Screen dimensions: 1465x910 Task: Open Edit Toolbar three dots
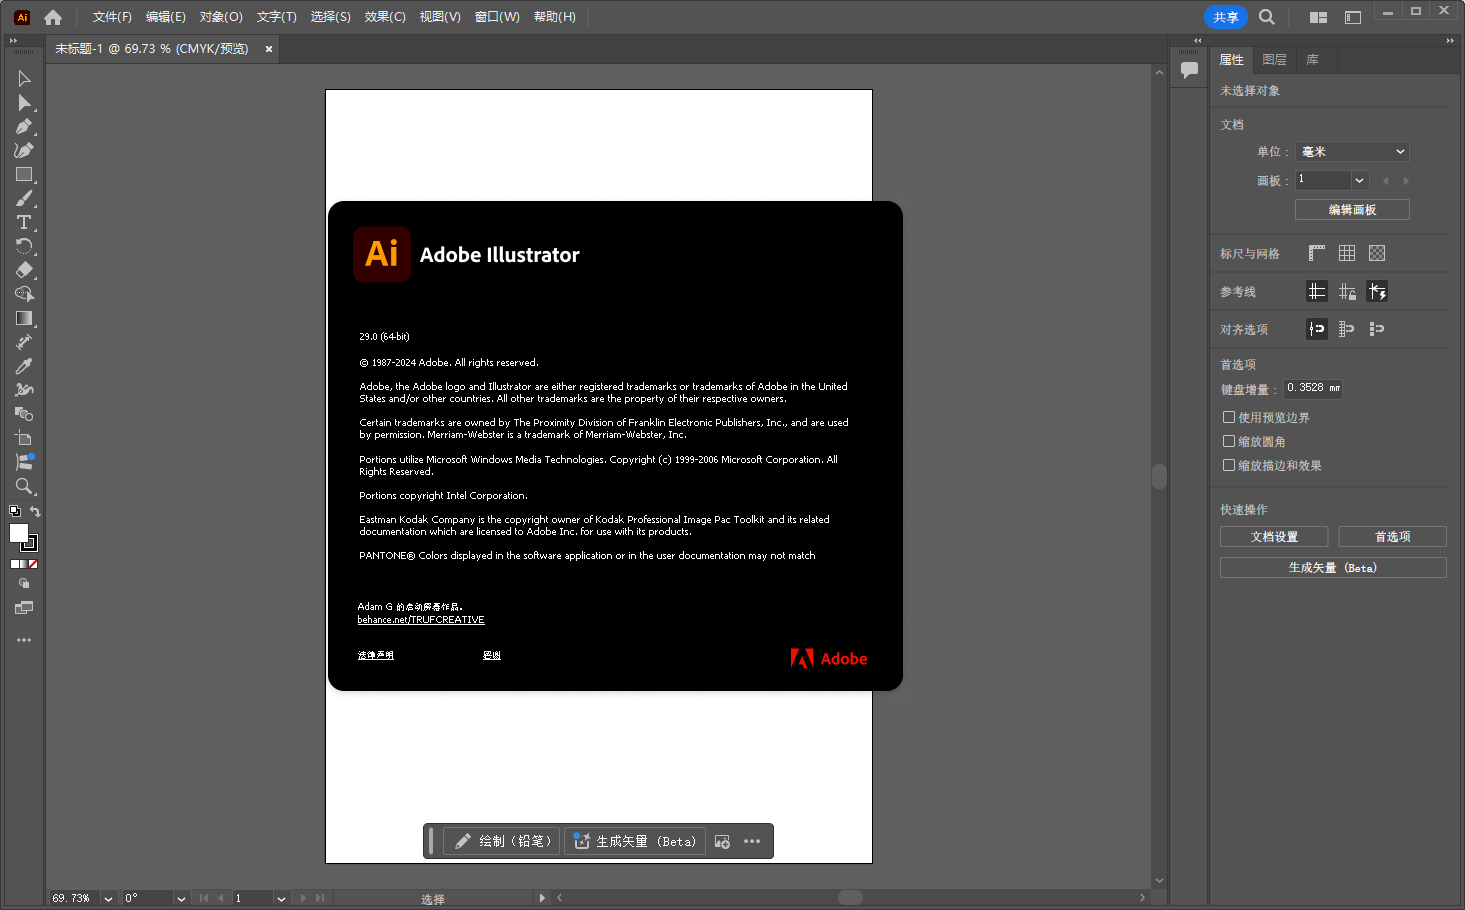pyautogui.click(x=24, y=640)
